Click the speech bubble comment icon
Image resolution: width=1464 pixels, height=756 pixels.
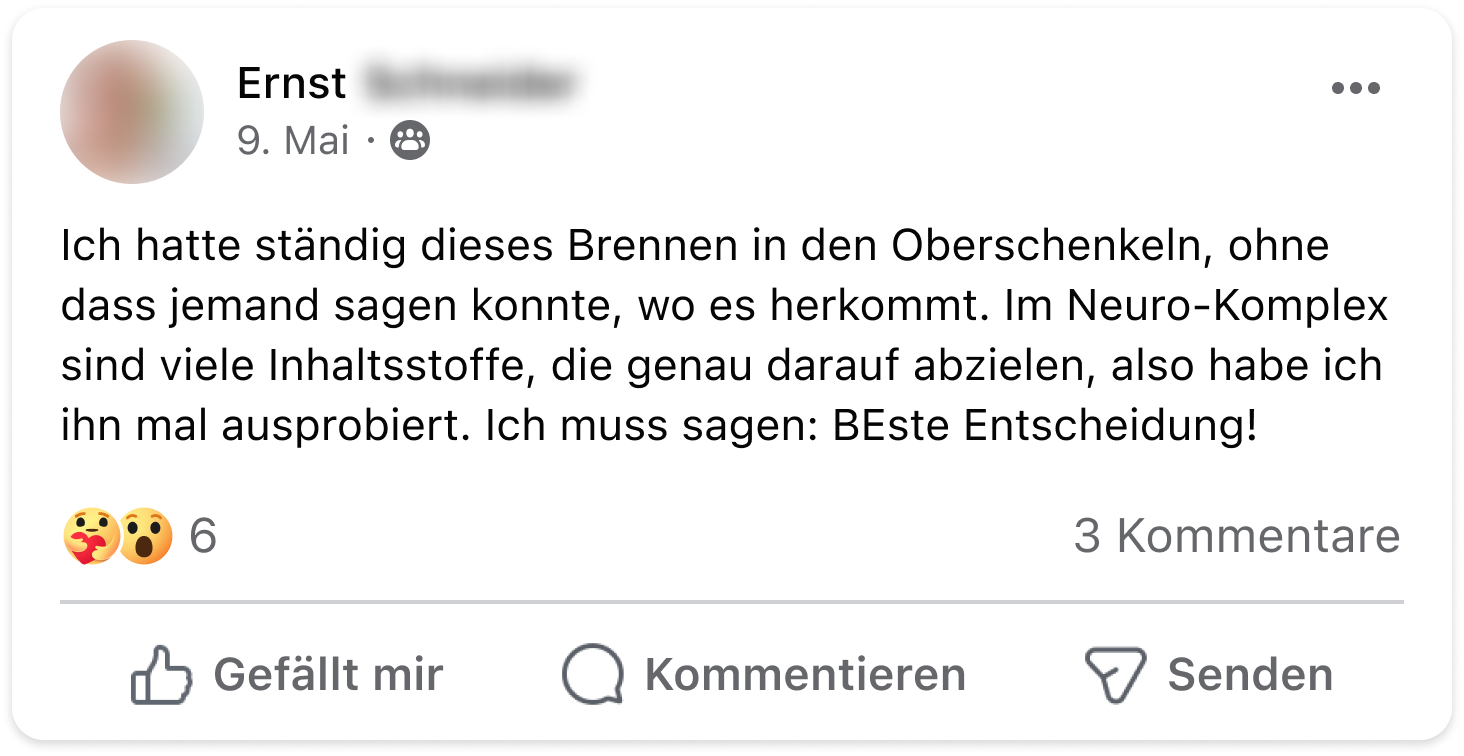click(x=593, y=675)
